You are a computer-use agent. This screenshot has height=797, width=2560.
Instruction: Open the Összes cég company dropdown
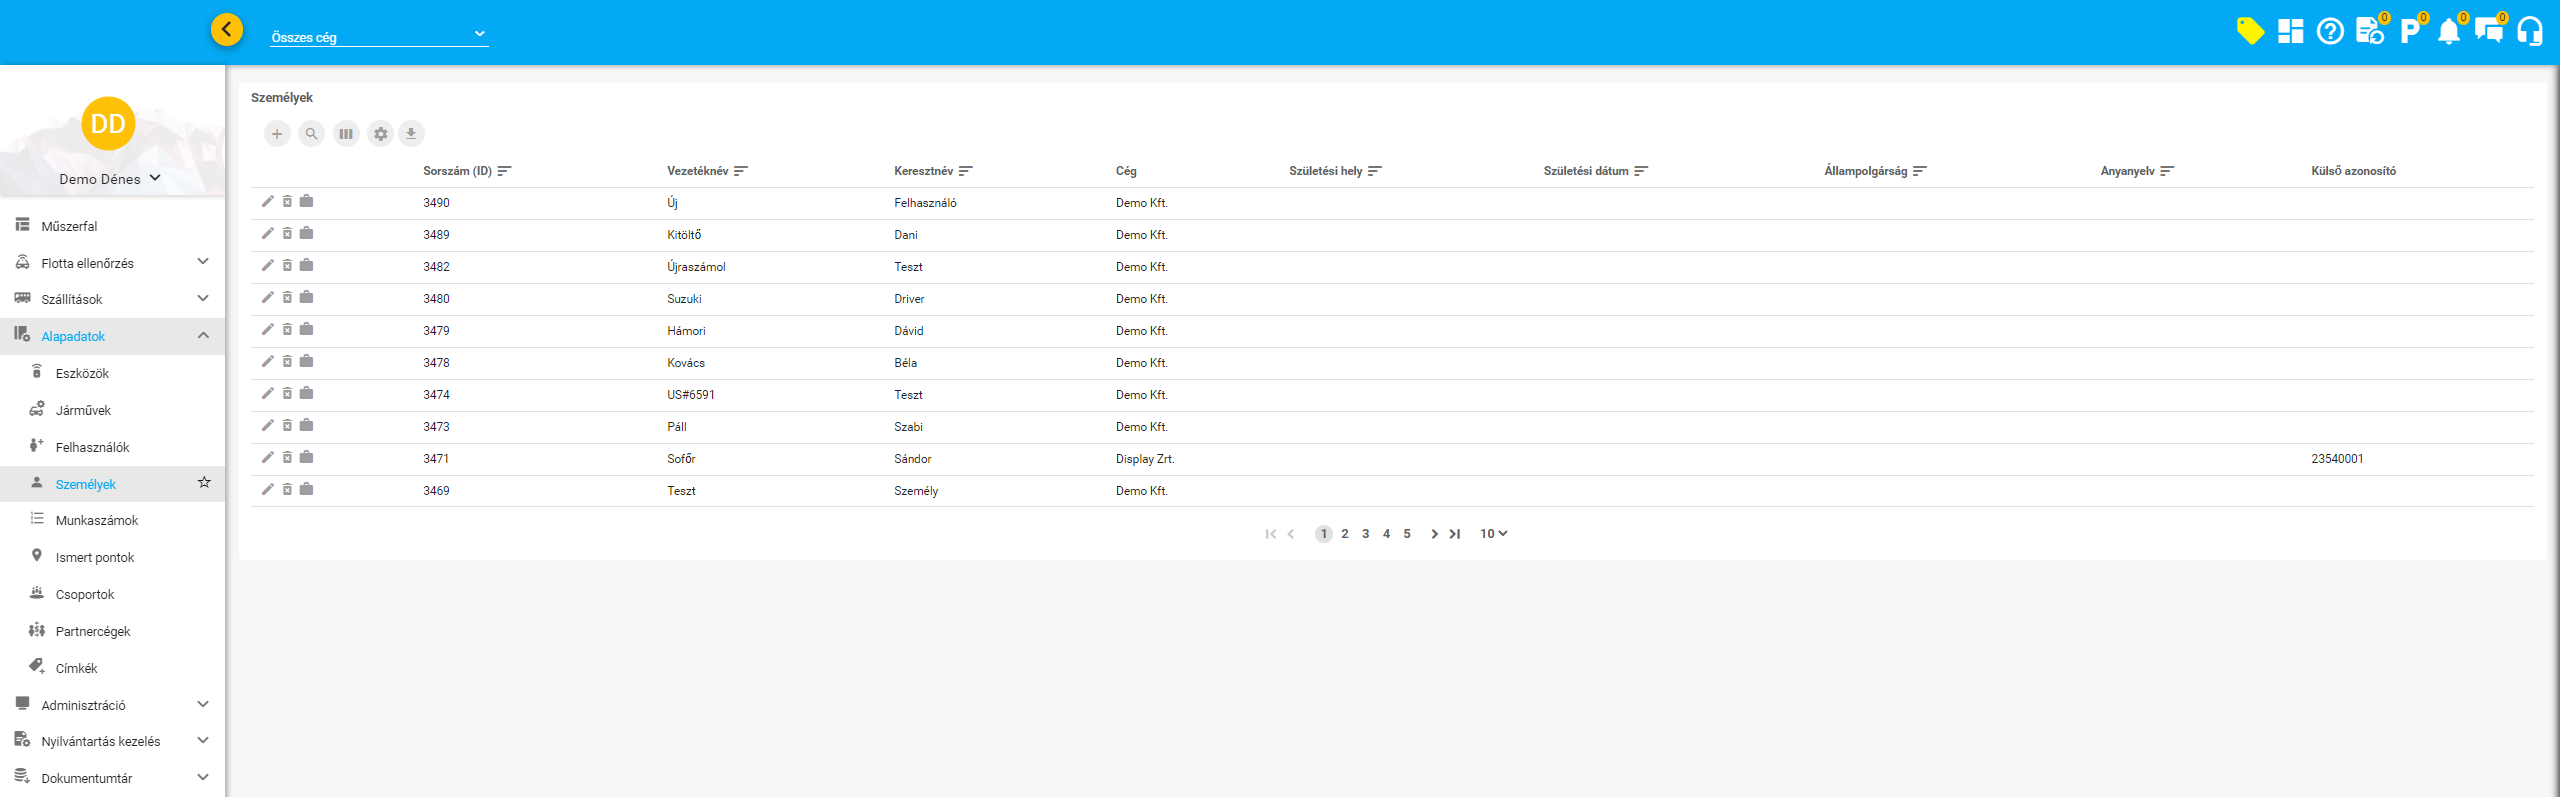click(x=378, y=36)
